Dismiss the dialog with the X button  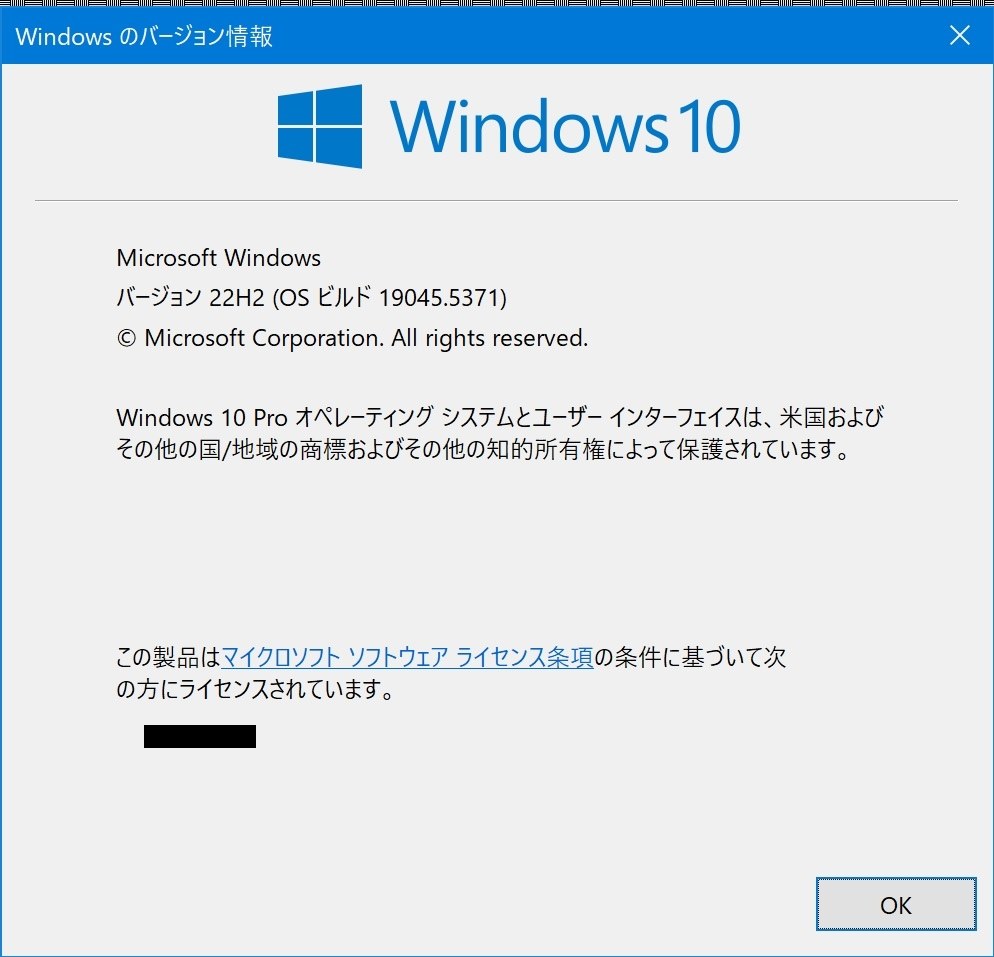pos(959,35)
